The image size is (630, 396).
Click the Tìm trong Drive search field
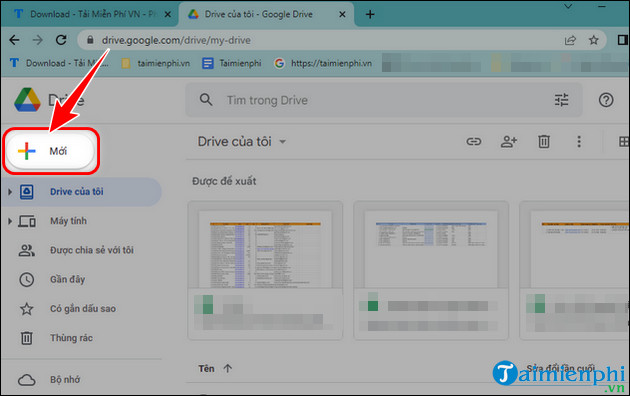[x=384, y=100]
